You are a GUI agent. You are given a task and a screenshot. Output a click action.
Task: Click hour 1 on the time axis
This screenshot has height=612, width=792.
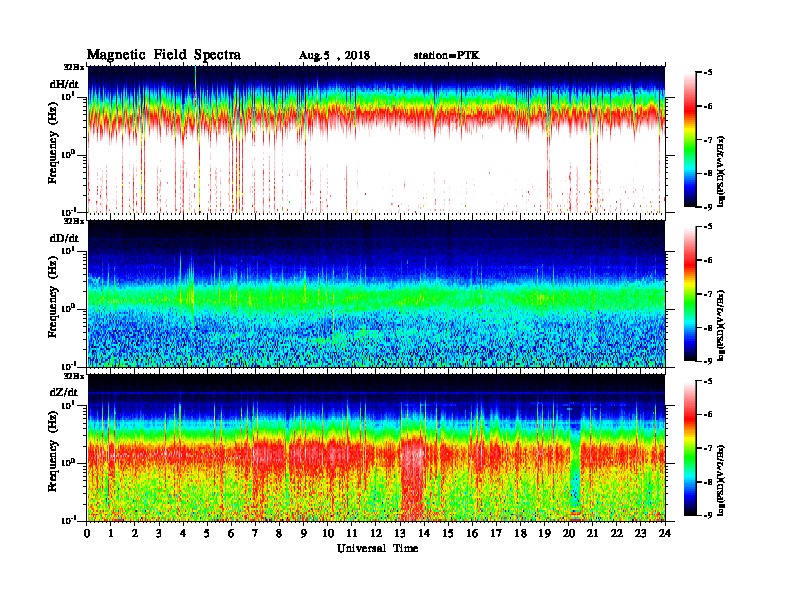coord(111,534)
